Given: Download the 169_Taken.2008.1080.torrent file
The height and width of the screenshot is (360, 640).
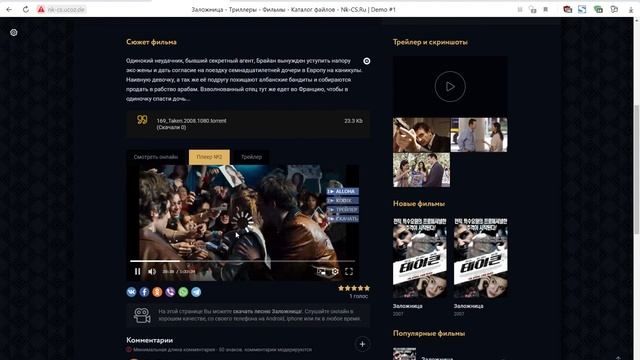Looking at the screenshot, I should click(191, 121).
